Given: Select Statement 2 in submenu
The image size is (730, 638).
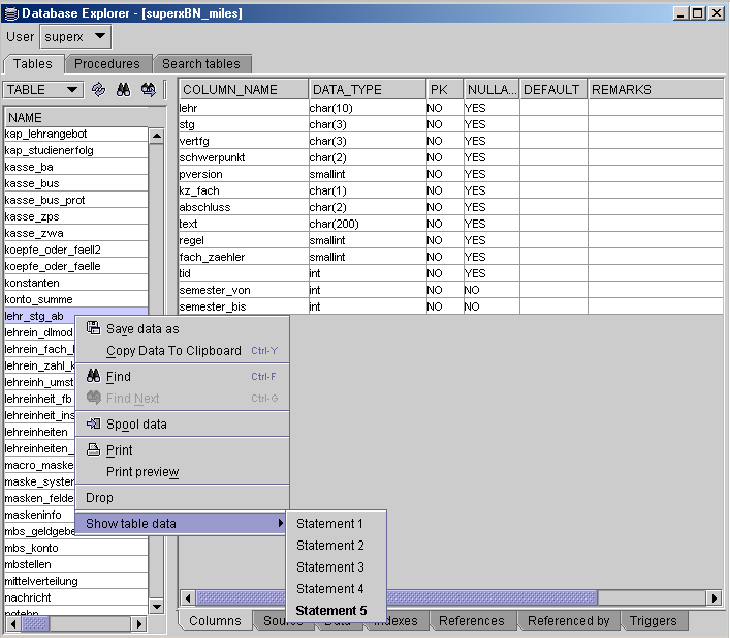Looking at the screenshot, I should (336, 545).
